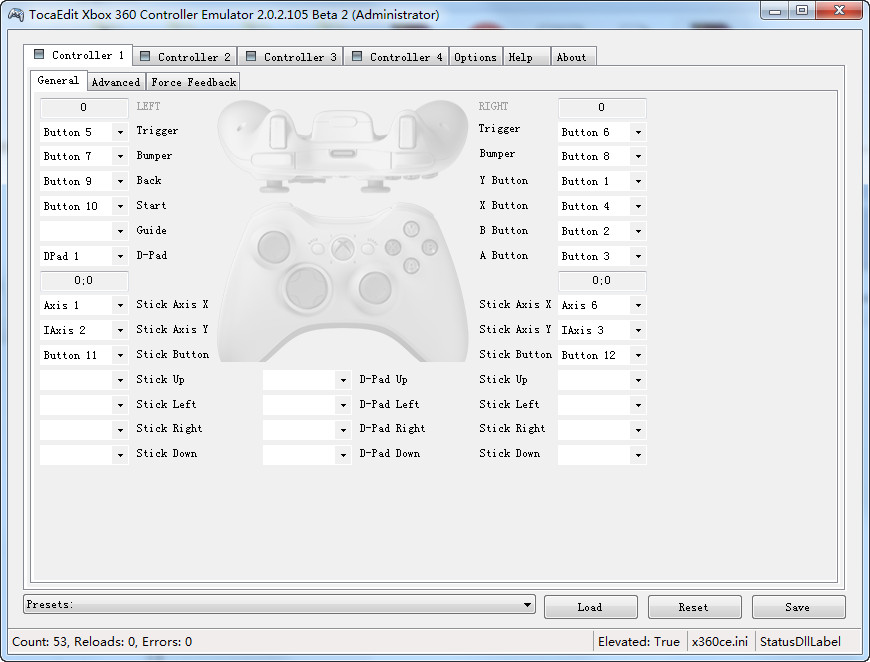Image resolution: width=870 pixels, height=662 pixels.
Task: Switch to the Force Feedback sub-tab
Action: (194, 82)
